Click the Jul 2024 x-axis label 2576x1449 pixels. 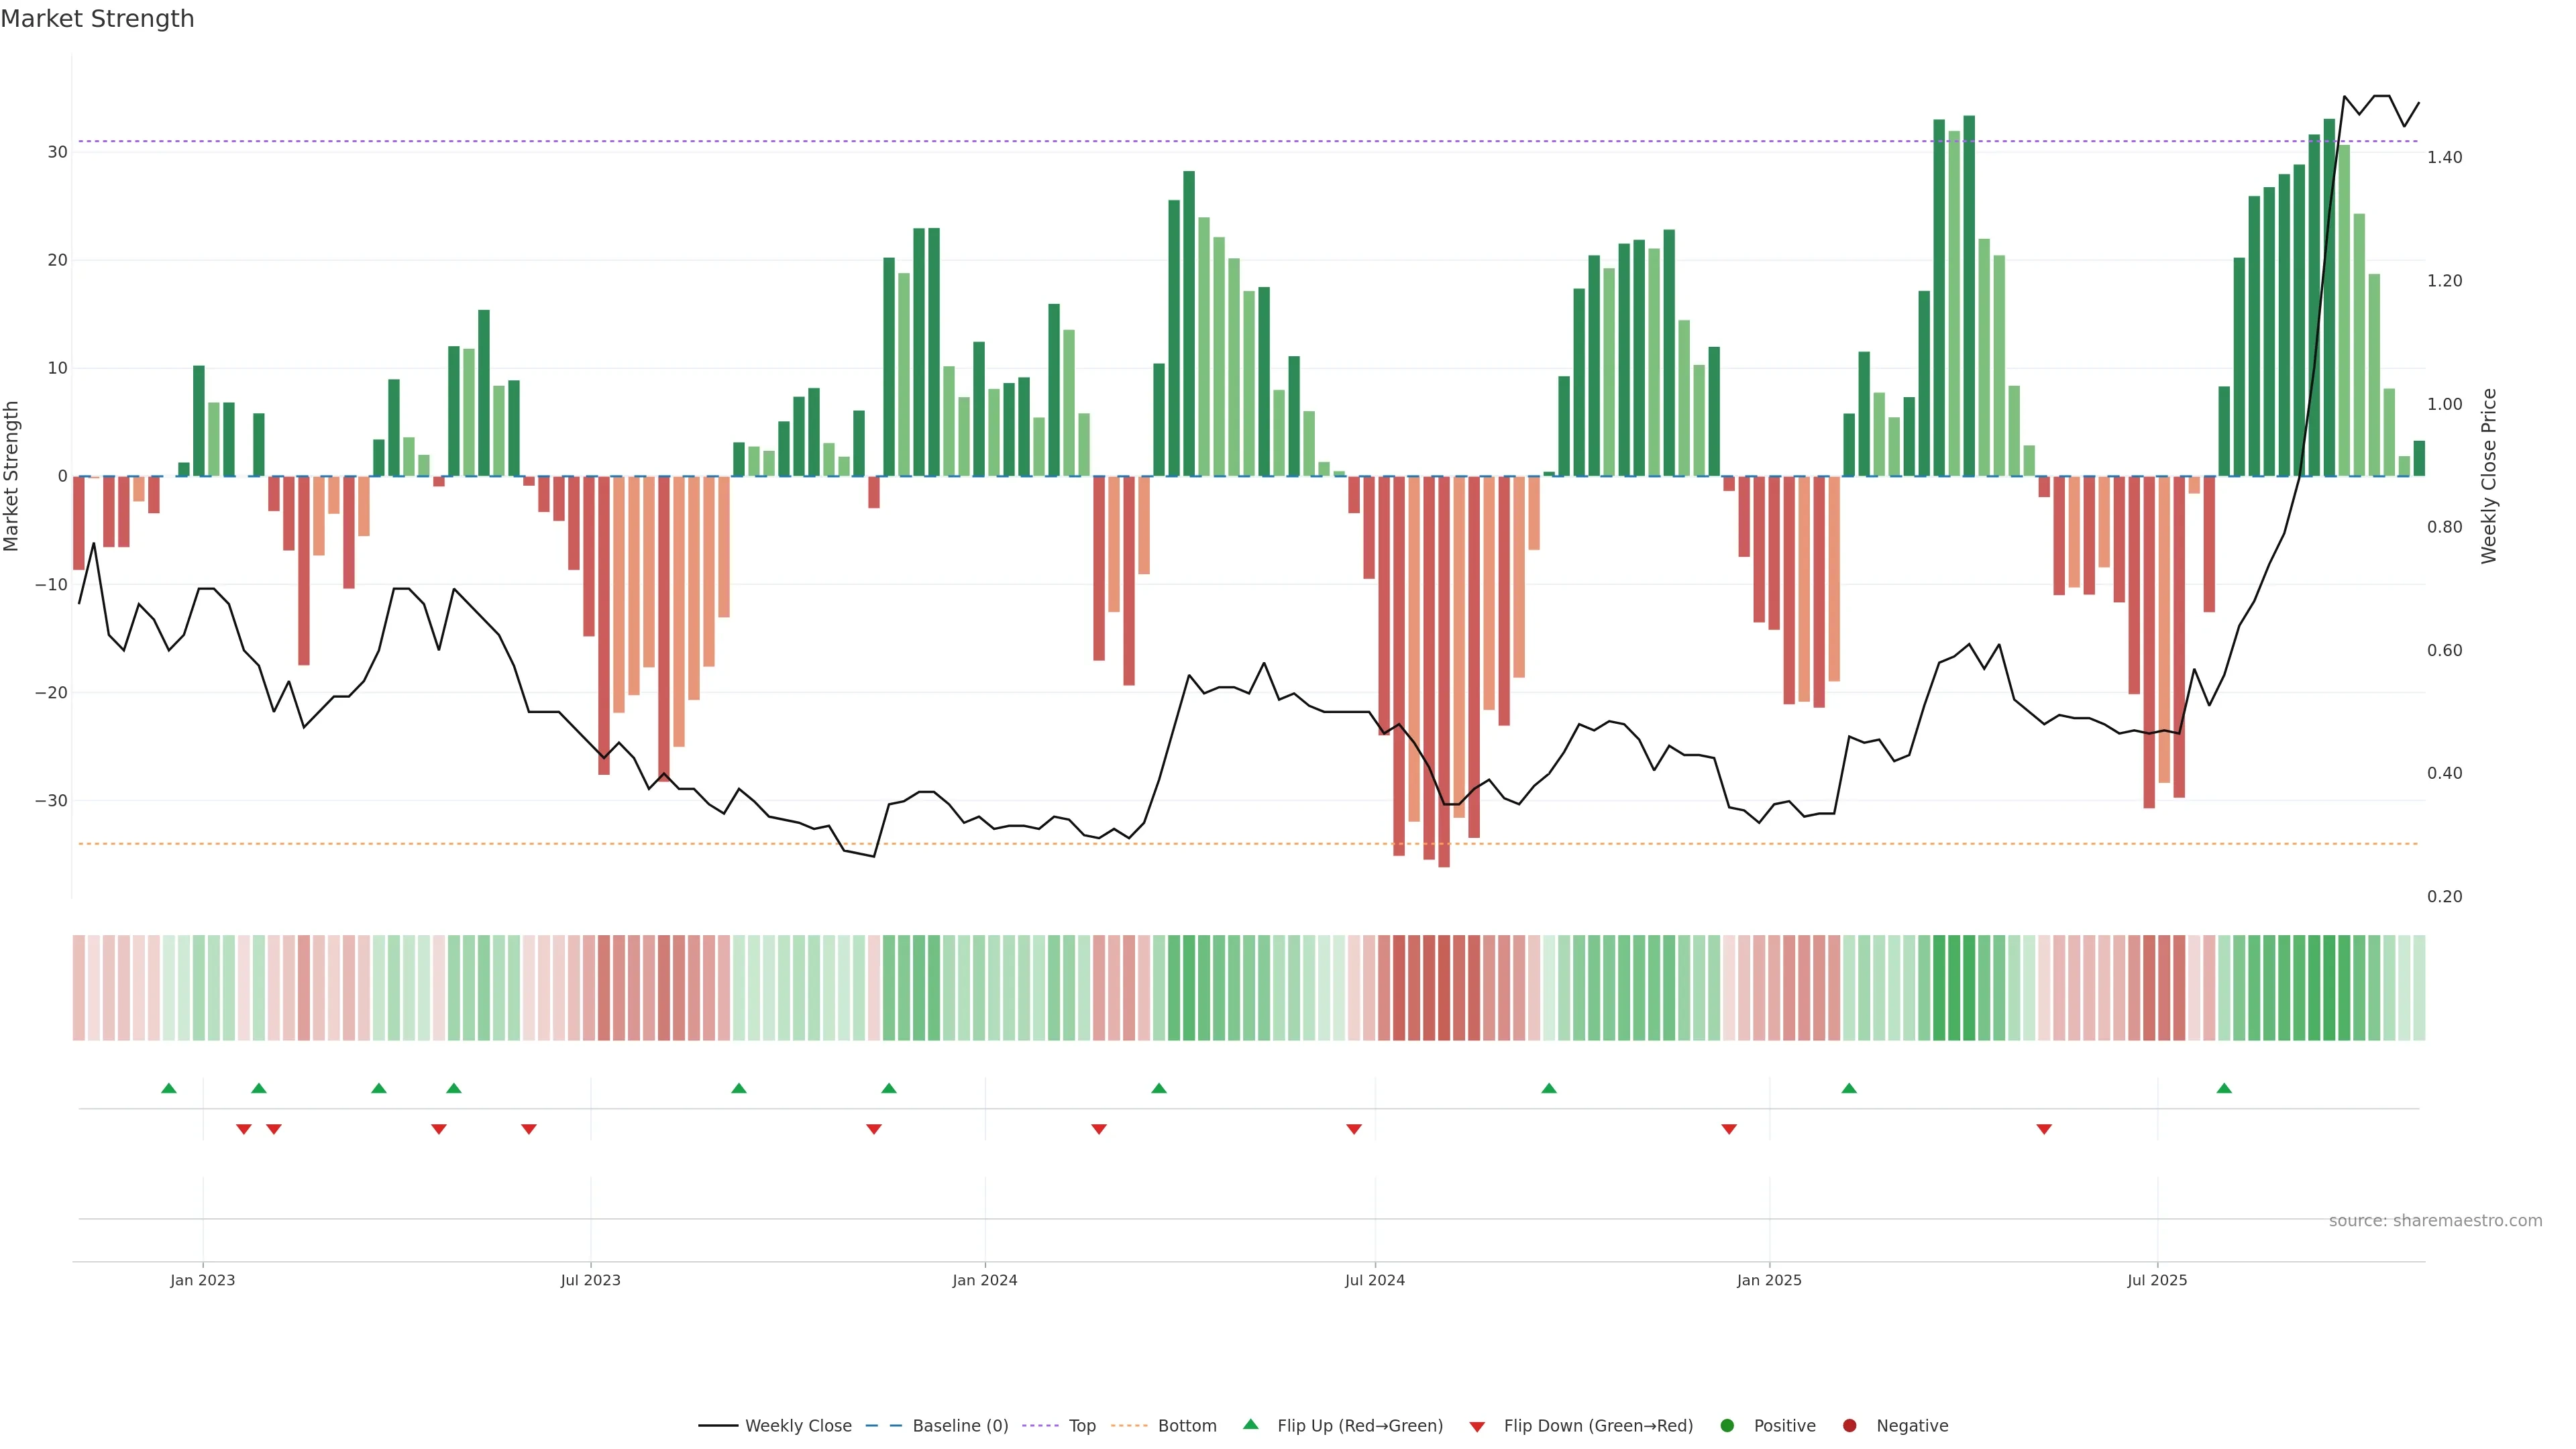point(1374,1280)
